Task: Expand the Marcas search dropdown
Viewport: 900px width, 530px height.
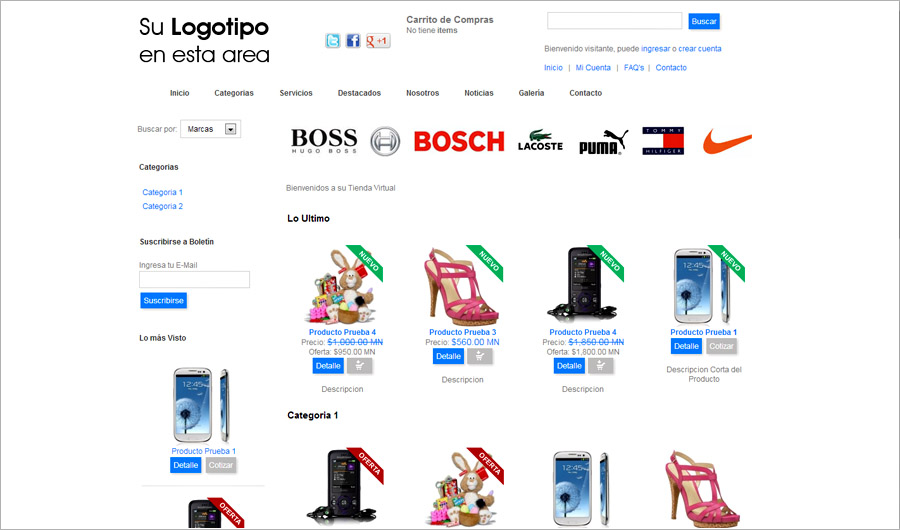Action: pyautogui.click(x=211, y=129)
